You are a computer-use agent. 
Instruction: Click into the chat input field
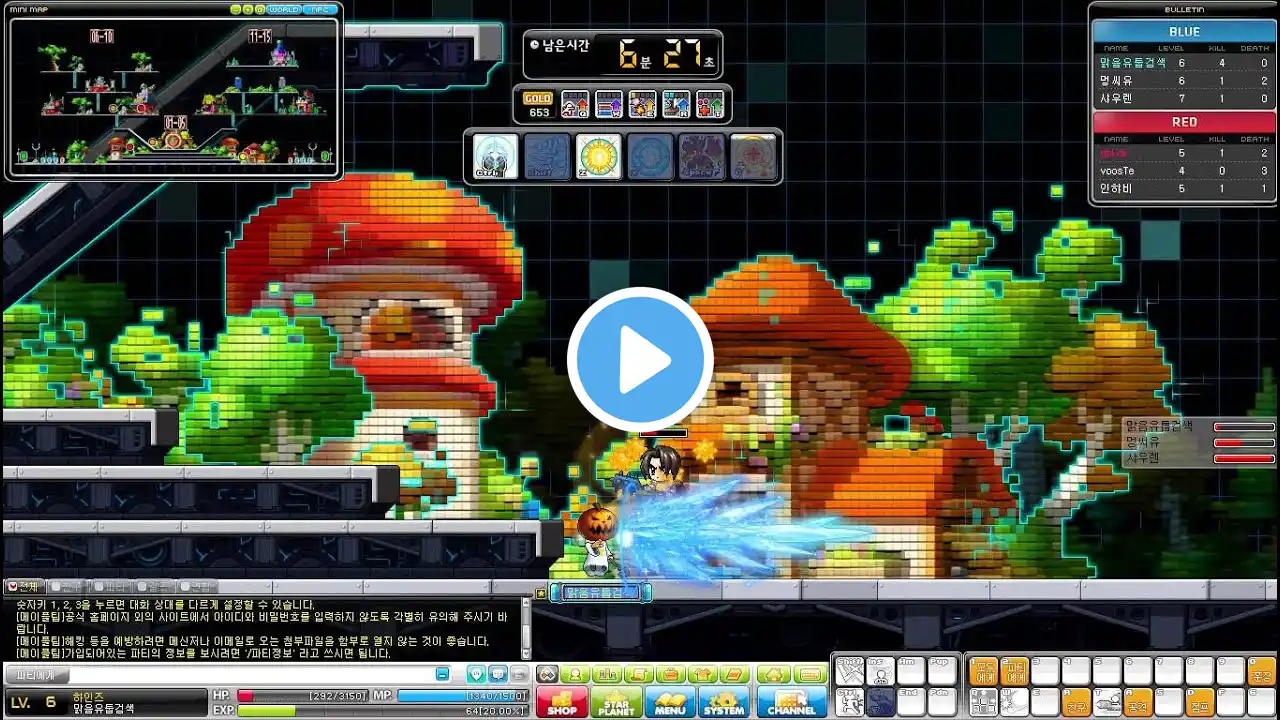[251, 675]
